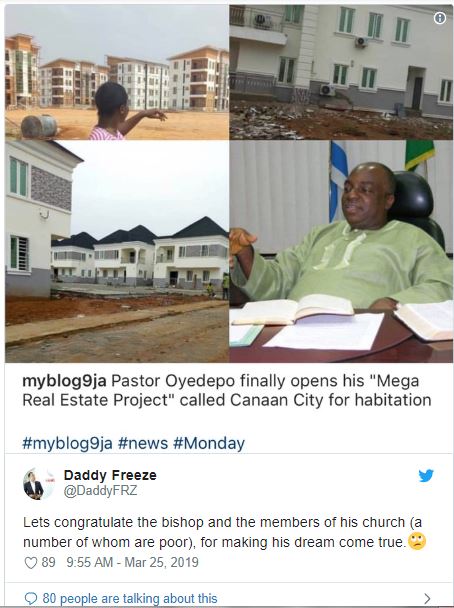This screenshot has width=454, height=608.
Task: Open the #Monday hashtag link
Action: point(209,443)
